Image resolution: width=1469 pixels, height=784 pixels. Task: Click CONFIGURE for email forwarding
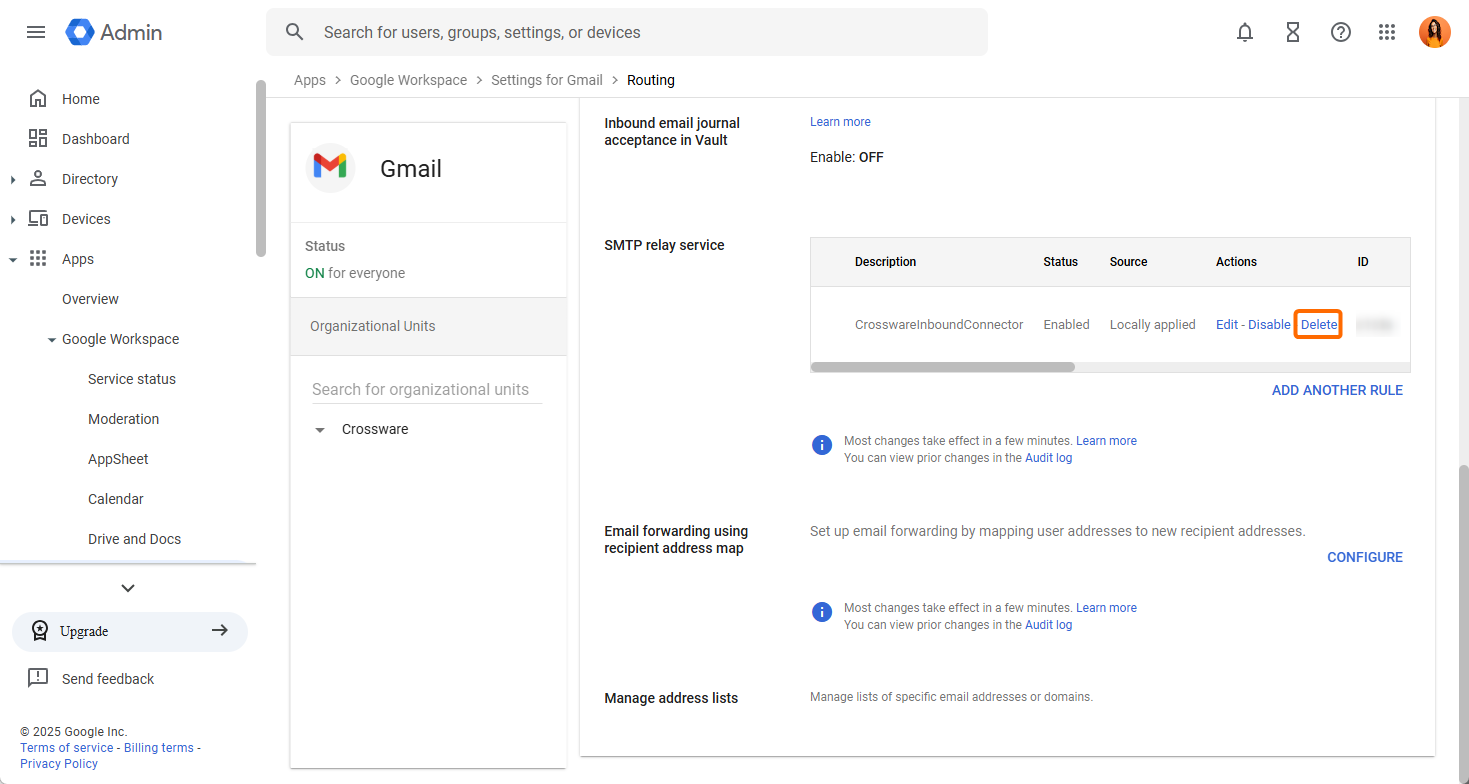(x=1364, y=557)
